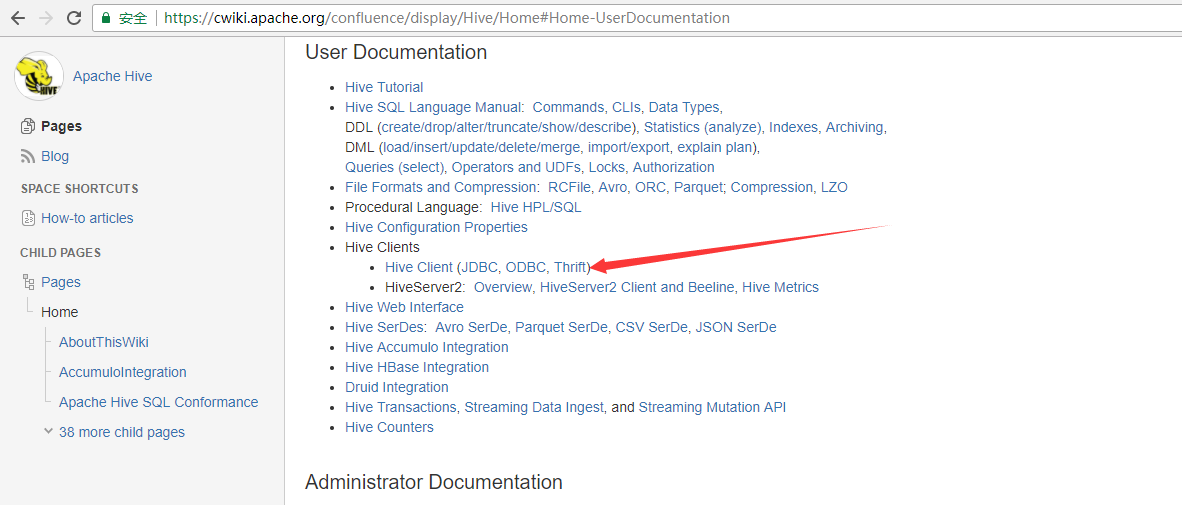Open the Indexes link
Viewport: 1182px width, 505px height.
794,127
